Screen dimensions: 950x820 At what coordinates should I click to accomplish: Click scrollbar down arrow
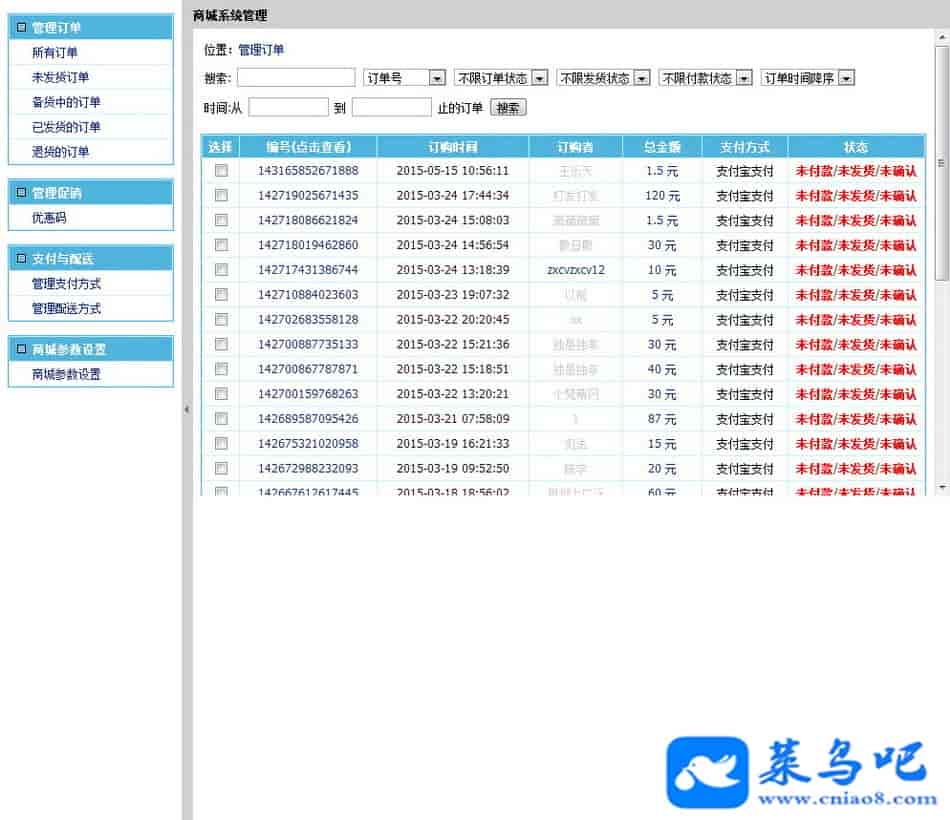click(942, 487)
